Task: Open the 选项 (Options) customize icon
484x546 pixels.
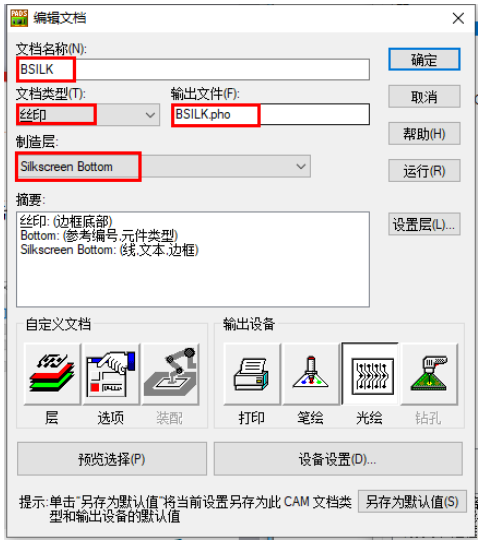Action: [111, 374]
